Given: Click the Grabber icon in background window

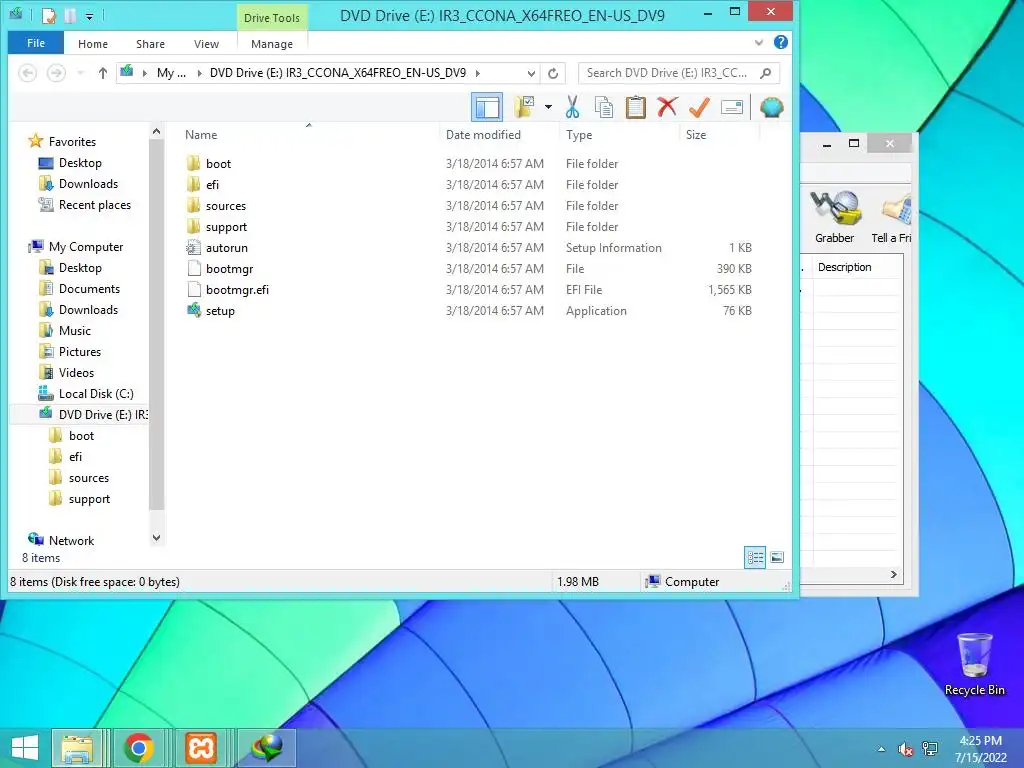Looking at the screenshot, I should pos(834,217).
